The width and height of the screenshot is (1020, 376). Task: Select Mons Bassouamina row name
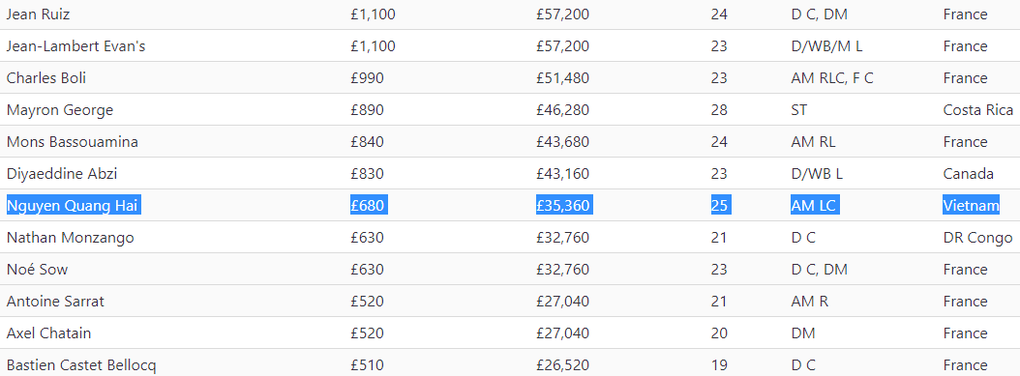[72, 142]
